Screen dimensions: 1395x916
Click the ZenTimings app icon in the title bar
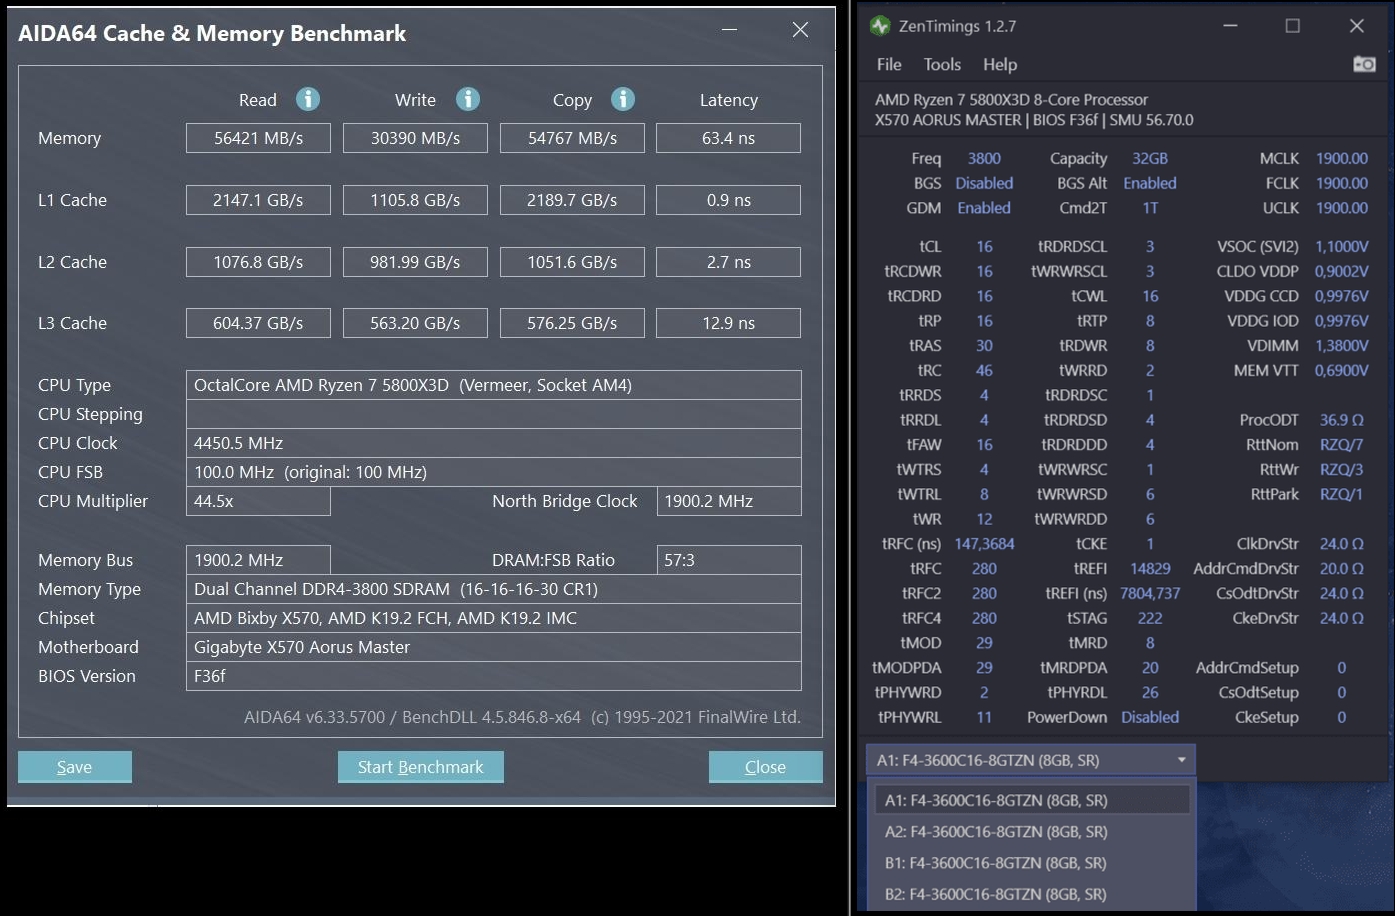(879, 25)
